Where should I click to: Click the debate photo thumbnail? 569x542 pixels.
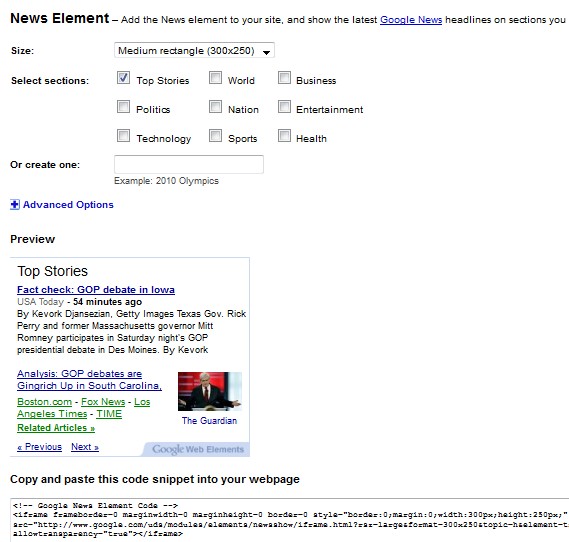click(x=210, y=391)
